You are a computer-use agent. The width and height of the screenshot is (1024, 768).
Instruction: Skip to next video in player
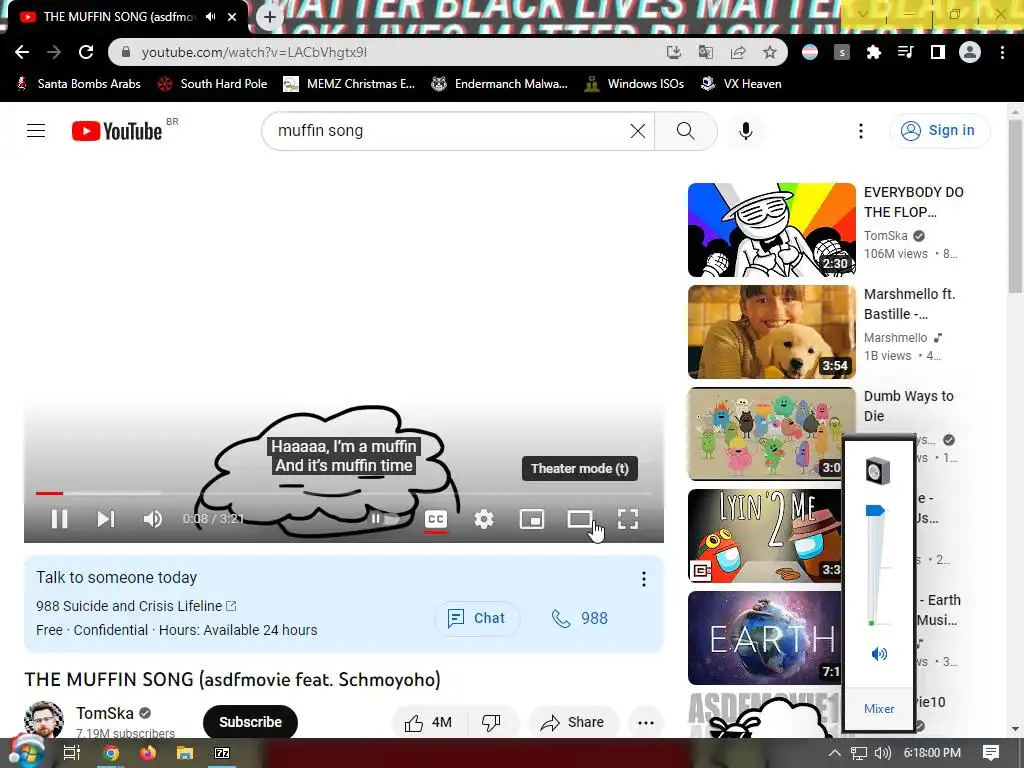(x=106, y=519)
